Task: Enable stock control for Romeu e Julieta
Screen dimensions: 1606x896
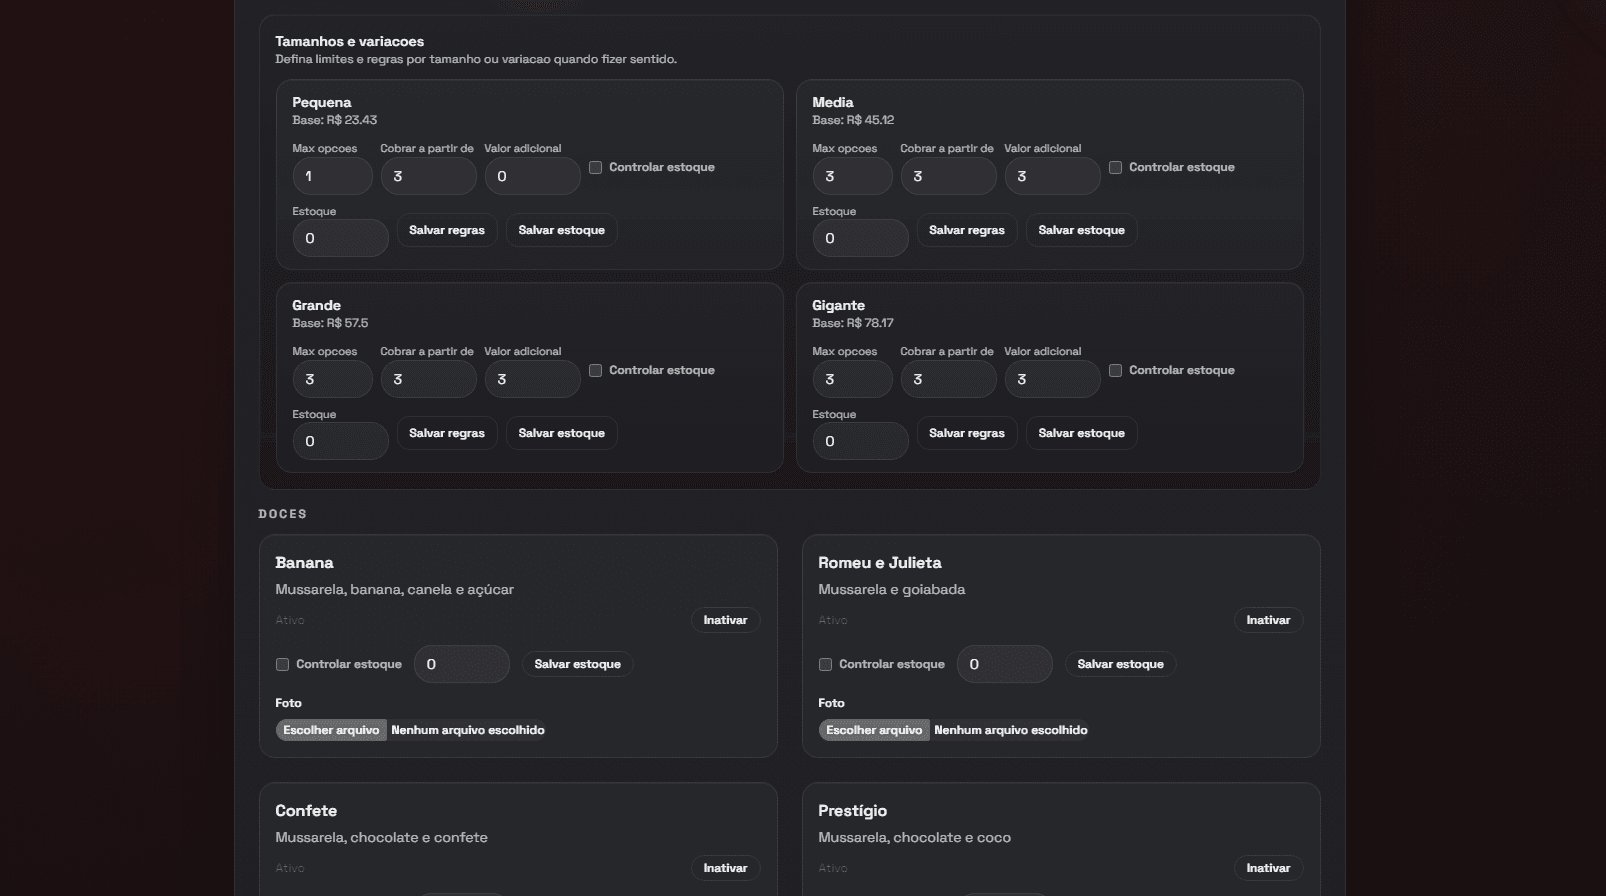Action: click(x=825, y=665)
